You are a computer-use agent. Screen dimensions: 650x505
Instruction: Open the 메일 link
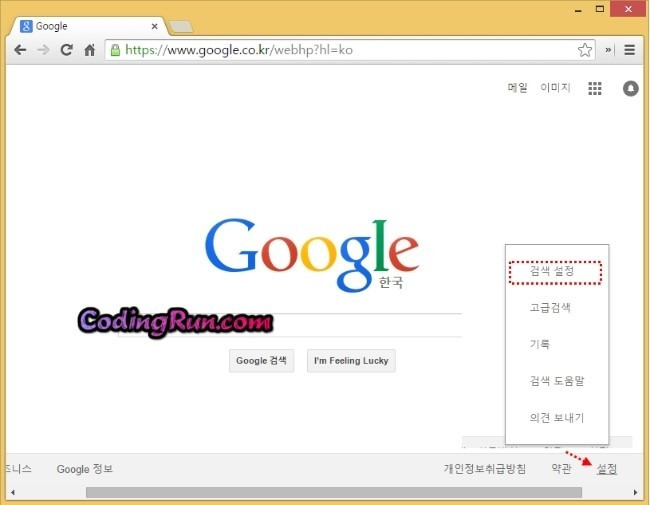click(x=517, y=87)
